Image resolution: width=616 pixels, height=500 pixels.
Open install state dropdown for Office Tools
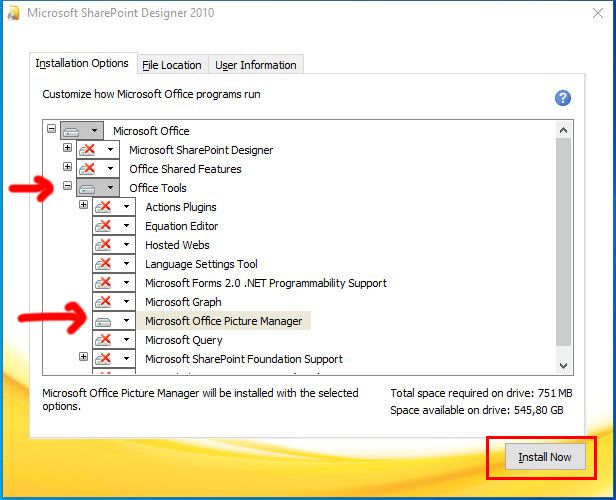pos(98,187)
